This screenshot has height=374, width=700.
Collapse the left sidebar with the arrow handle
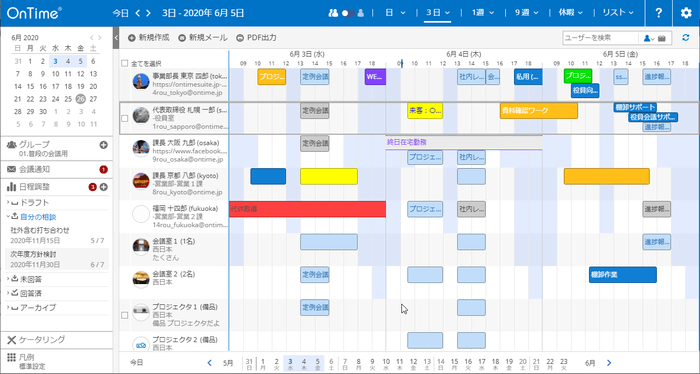[116, 37]
